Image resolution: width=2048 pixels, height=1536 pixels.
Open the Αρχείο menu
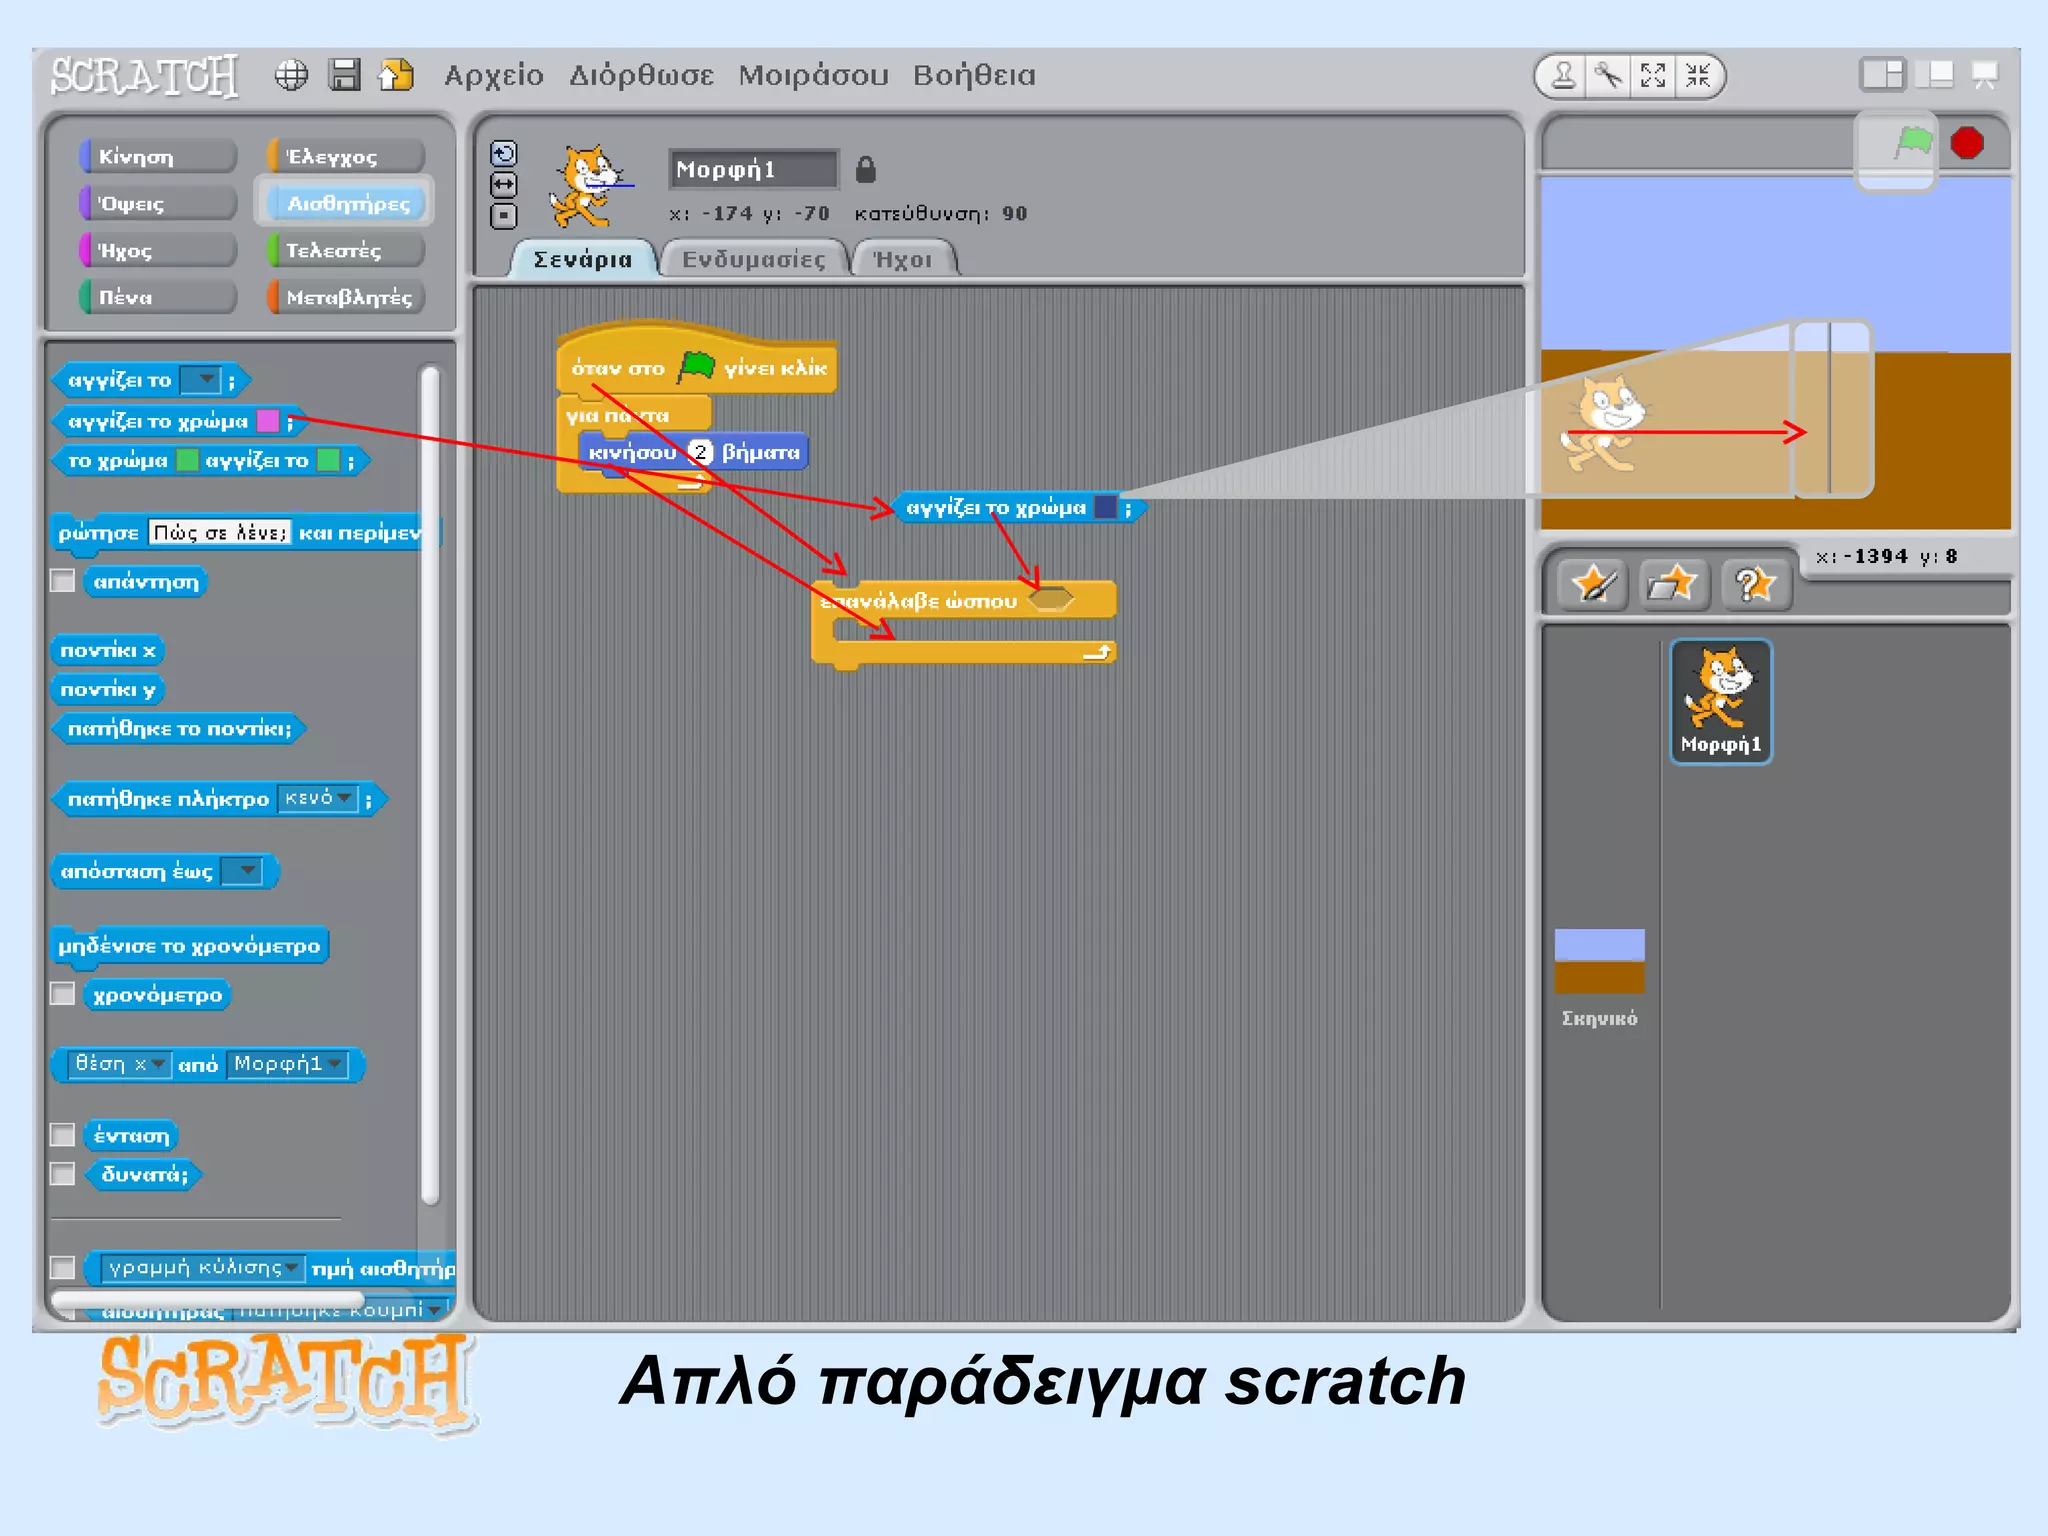[494, 76]
